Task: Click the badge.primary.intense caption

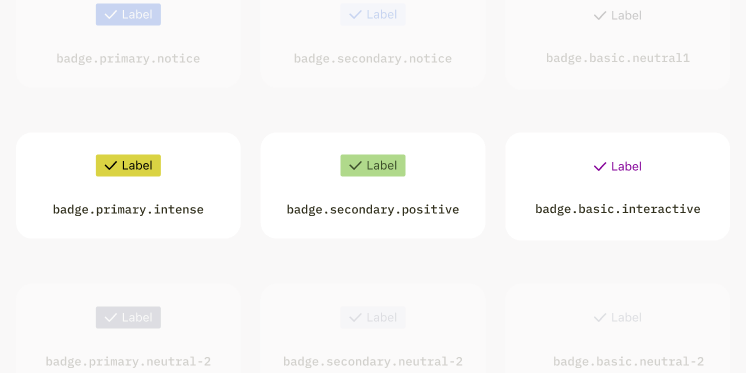Action: tap(128, 210)
